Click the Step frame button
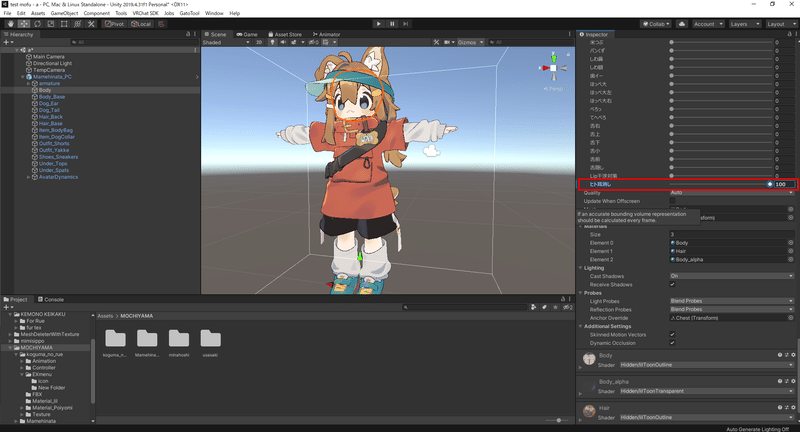Image resolution: width=800 pixels, height=432 pixels. (x=406, y=24)
